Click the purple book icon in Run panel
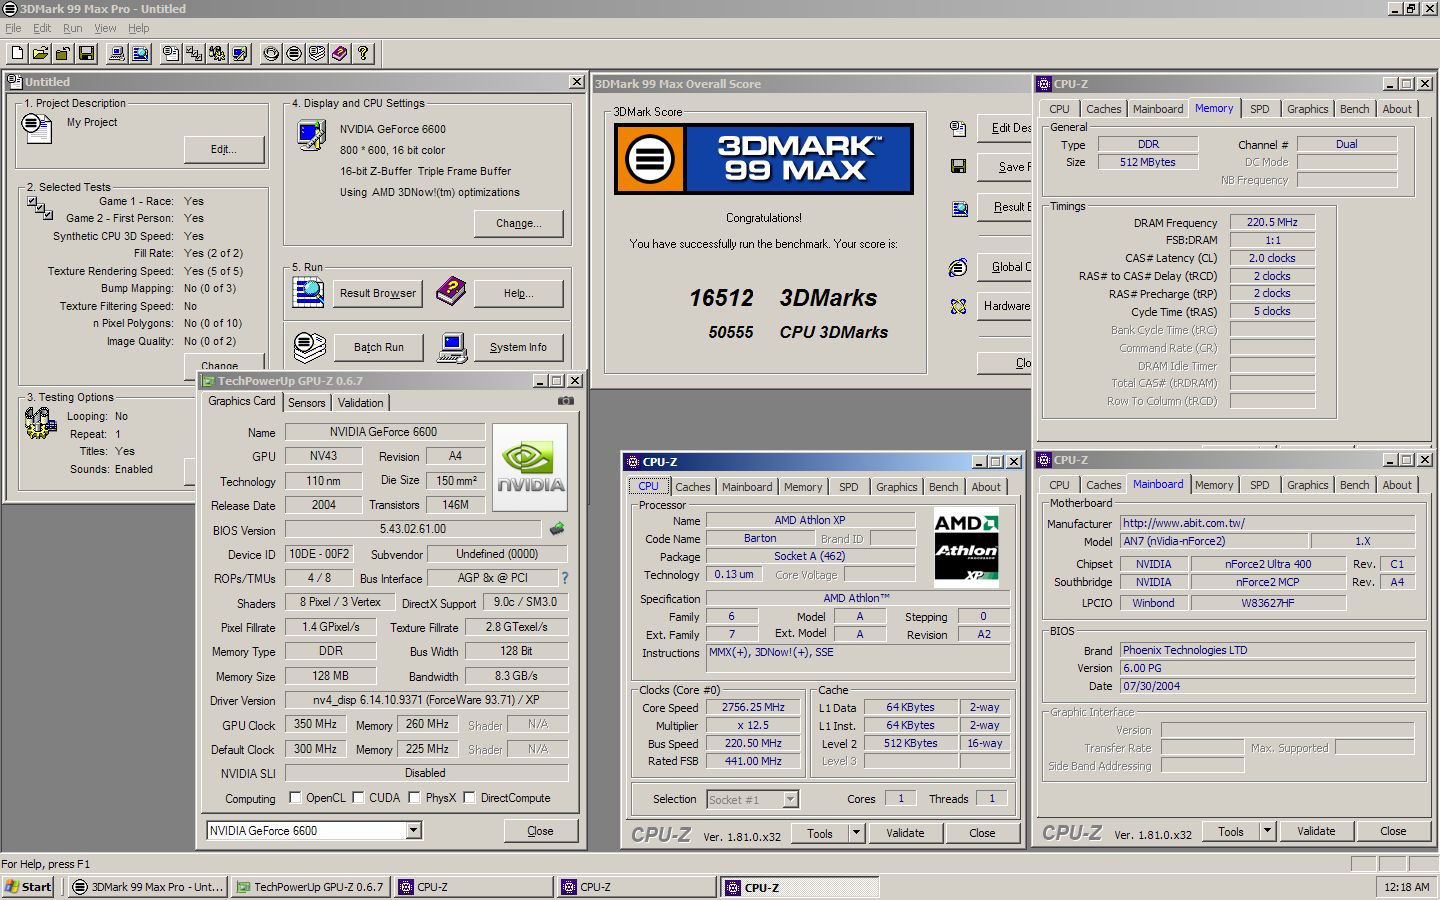The height and width of the screenshot is (900, 1440). point(451,292)
